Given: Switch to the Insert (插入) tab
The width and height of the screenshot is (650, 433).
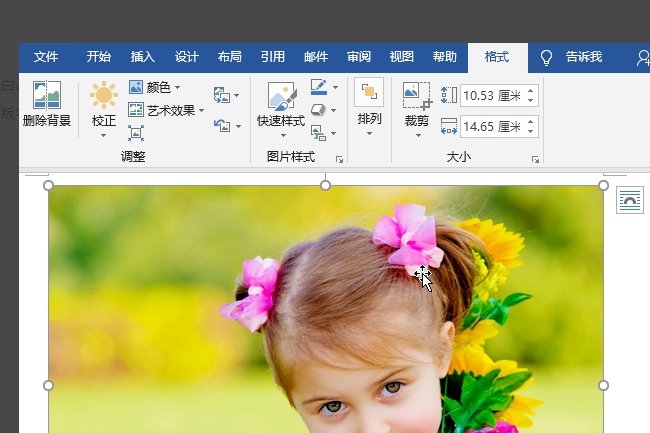Looking at the screenshot, I should (x=143, y=57).
